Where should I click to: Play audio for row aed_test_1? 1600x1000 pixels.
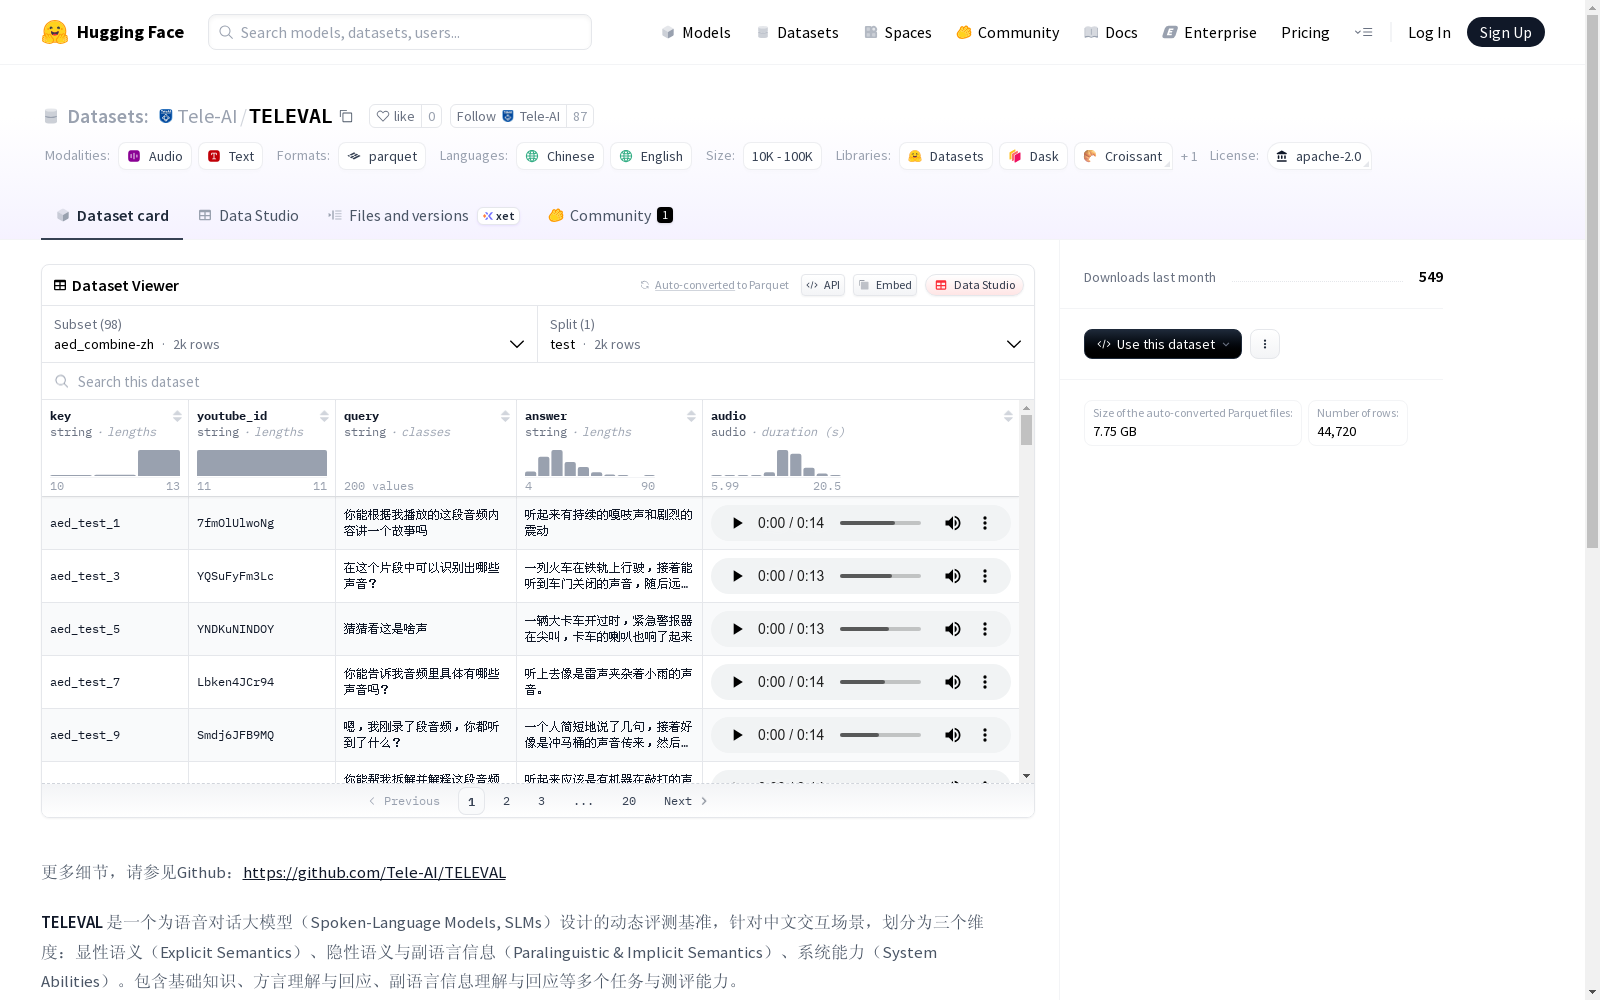coord(737,523)
